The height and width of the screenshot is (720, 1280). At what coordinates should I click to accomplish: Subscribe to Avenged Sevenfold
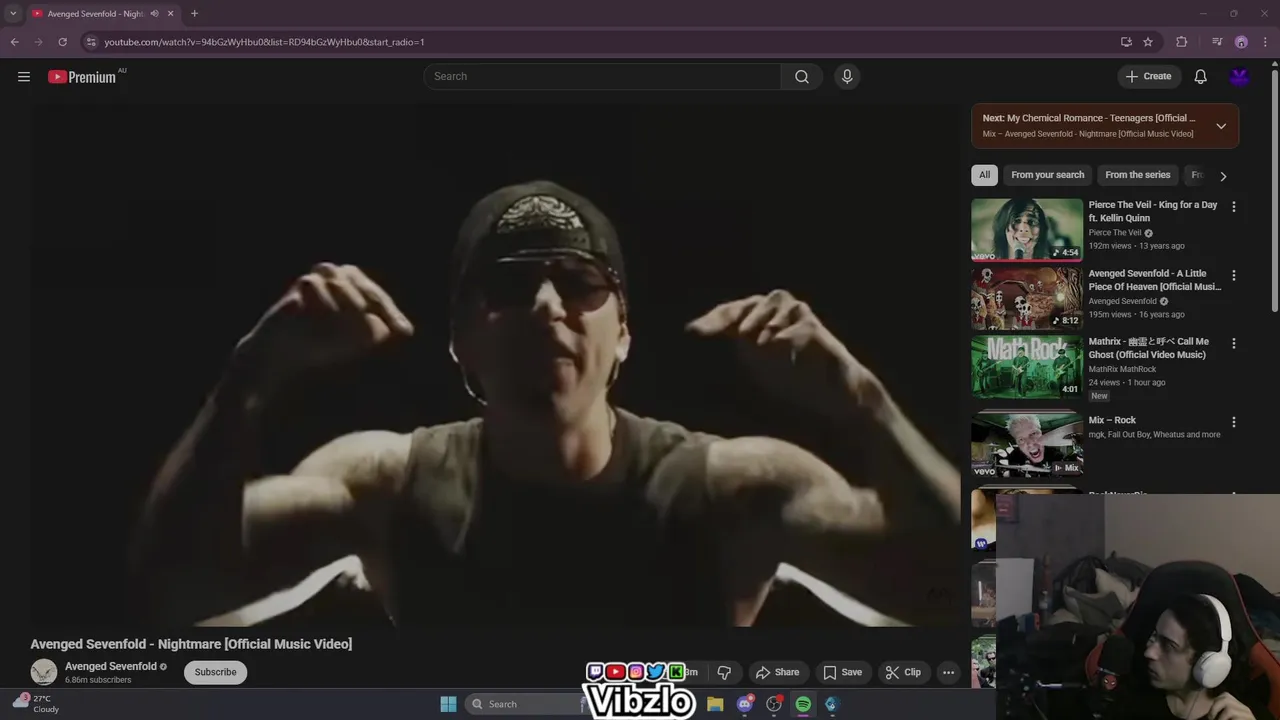(x=215, y=672)
